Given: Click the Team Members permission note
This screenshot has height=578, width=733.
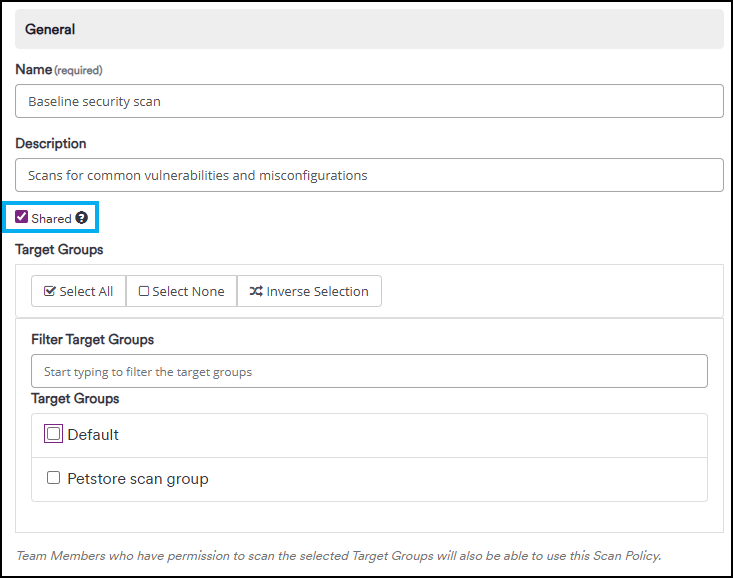Looking at the screenshot, I should click(x=339, y=556).
